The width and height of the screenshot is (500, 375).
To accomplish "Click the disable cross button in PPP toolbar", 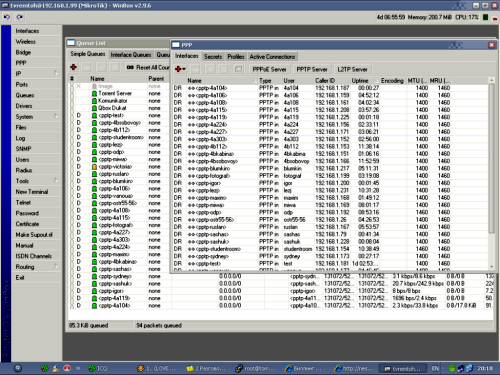I will pos(223,69).
